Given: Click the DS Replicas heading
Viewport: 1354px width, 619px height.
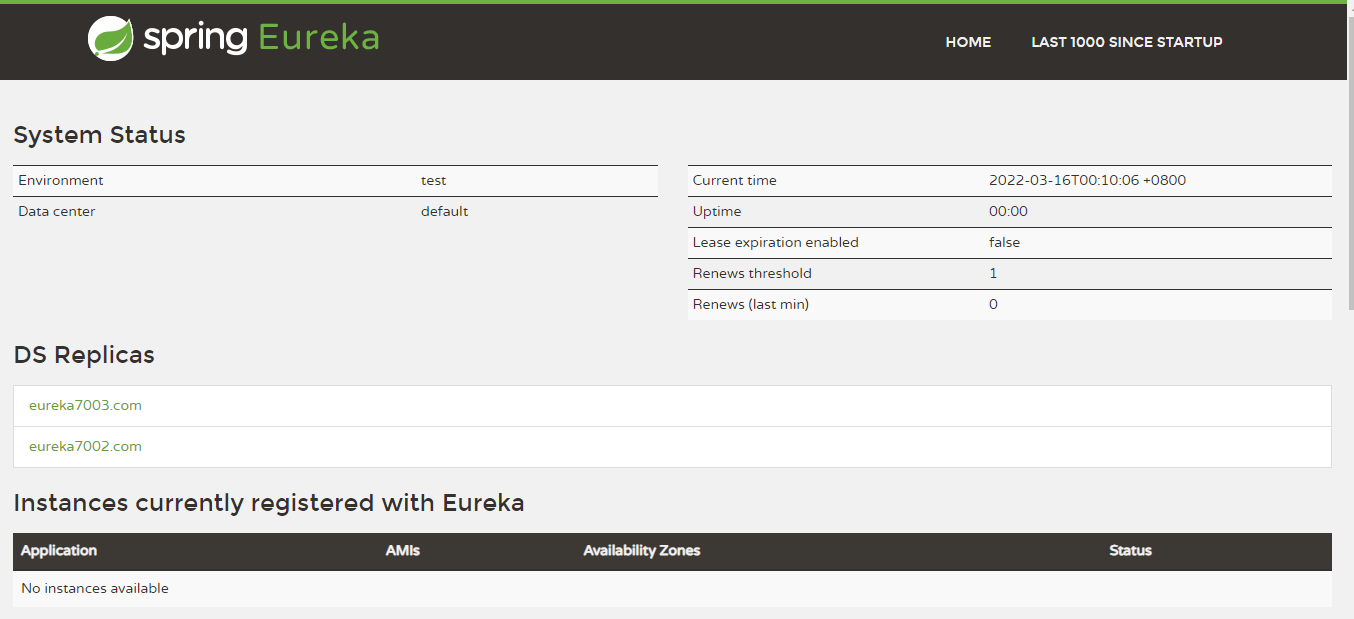Looking at the screenshot, I should [84, 355].
